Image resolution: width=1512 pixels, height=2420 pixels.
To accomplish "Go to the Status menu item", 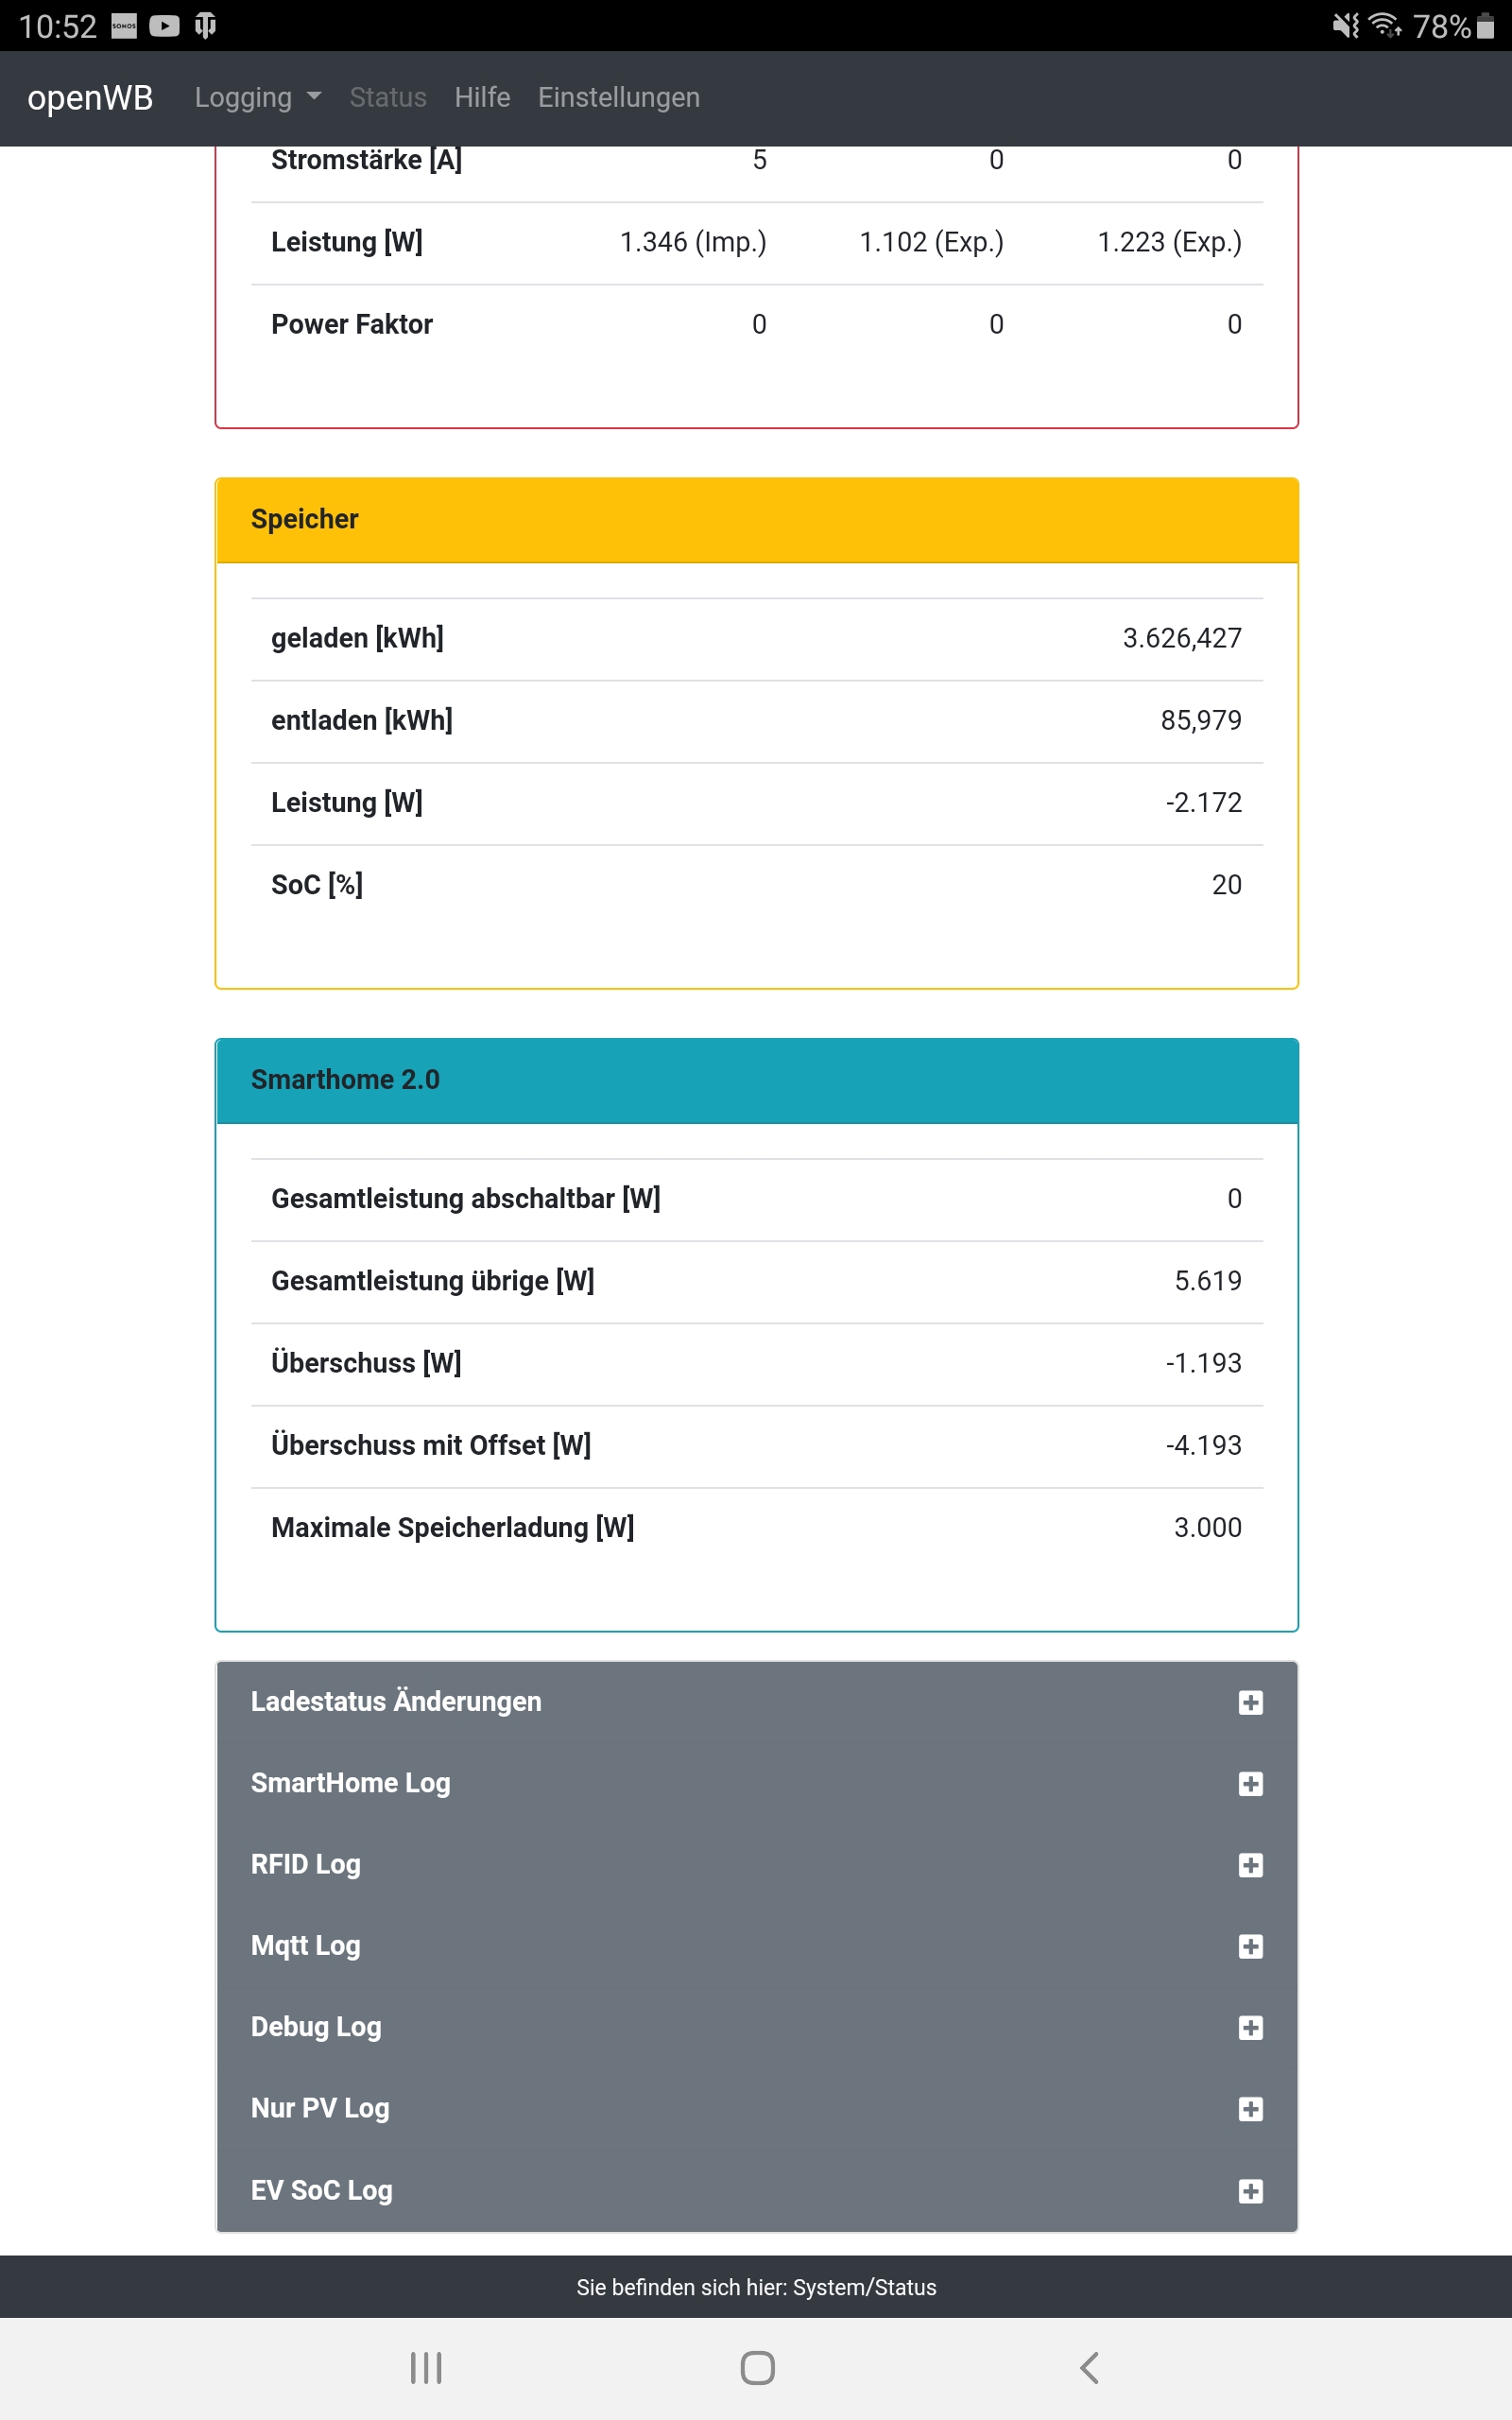I will 388,97.
